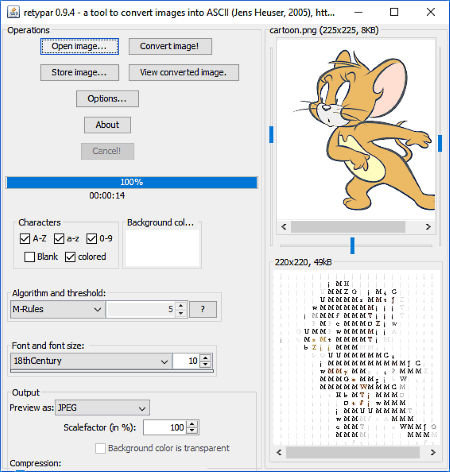Enable the Blank character checkbox
The height and width of the screenshot is (472, 450).
(29, 257)
